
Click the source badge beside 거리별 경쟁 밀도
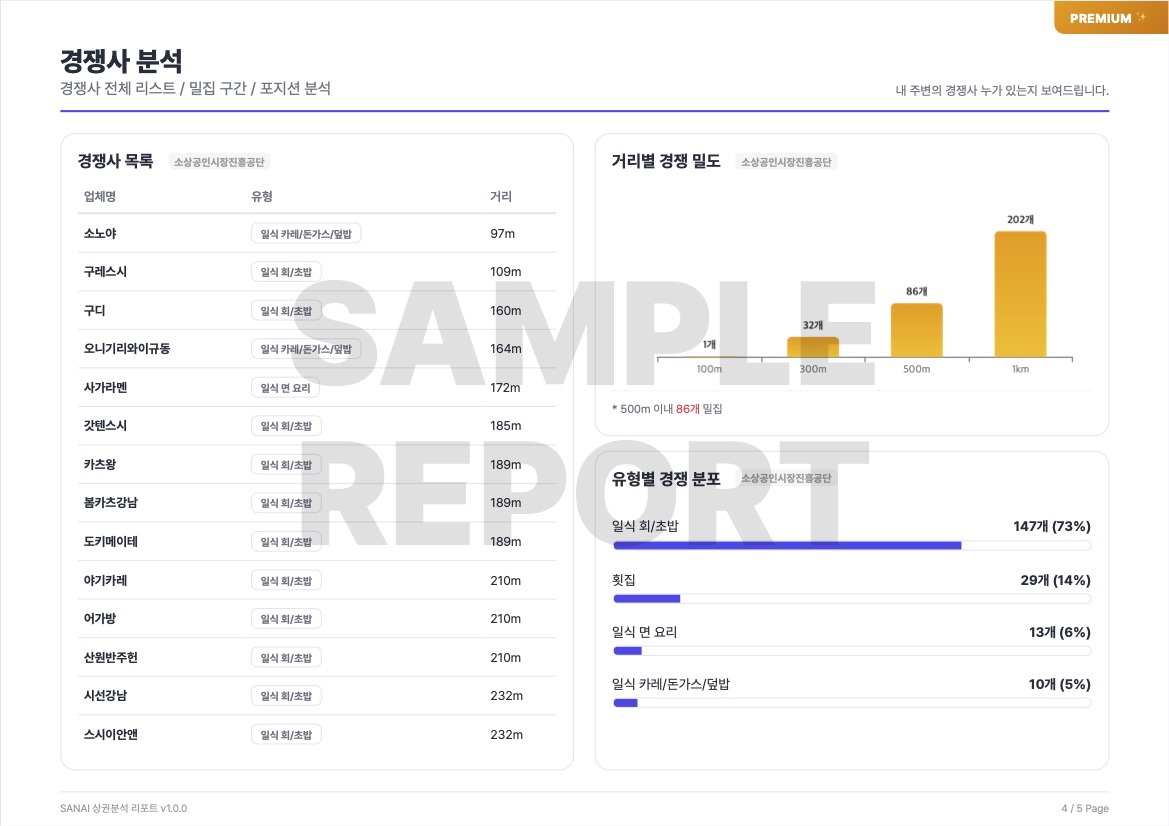(786, 162)
